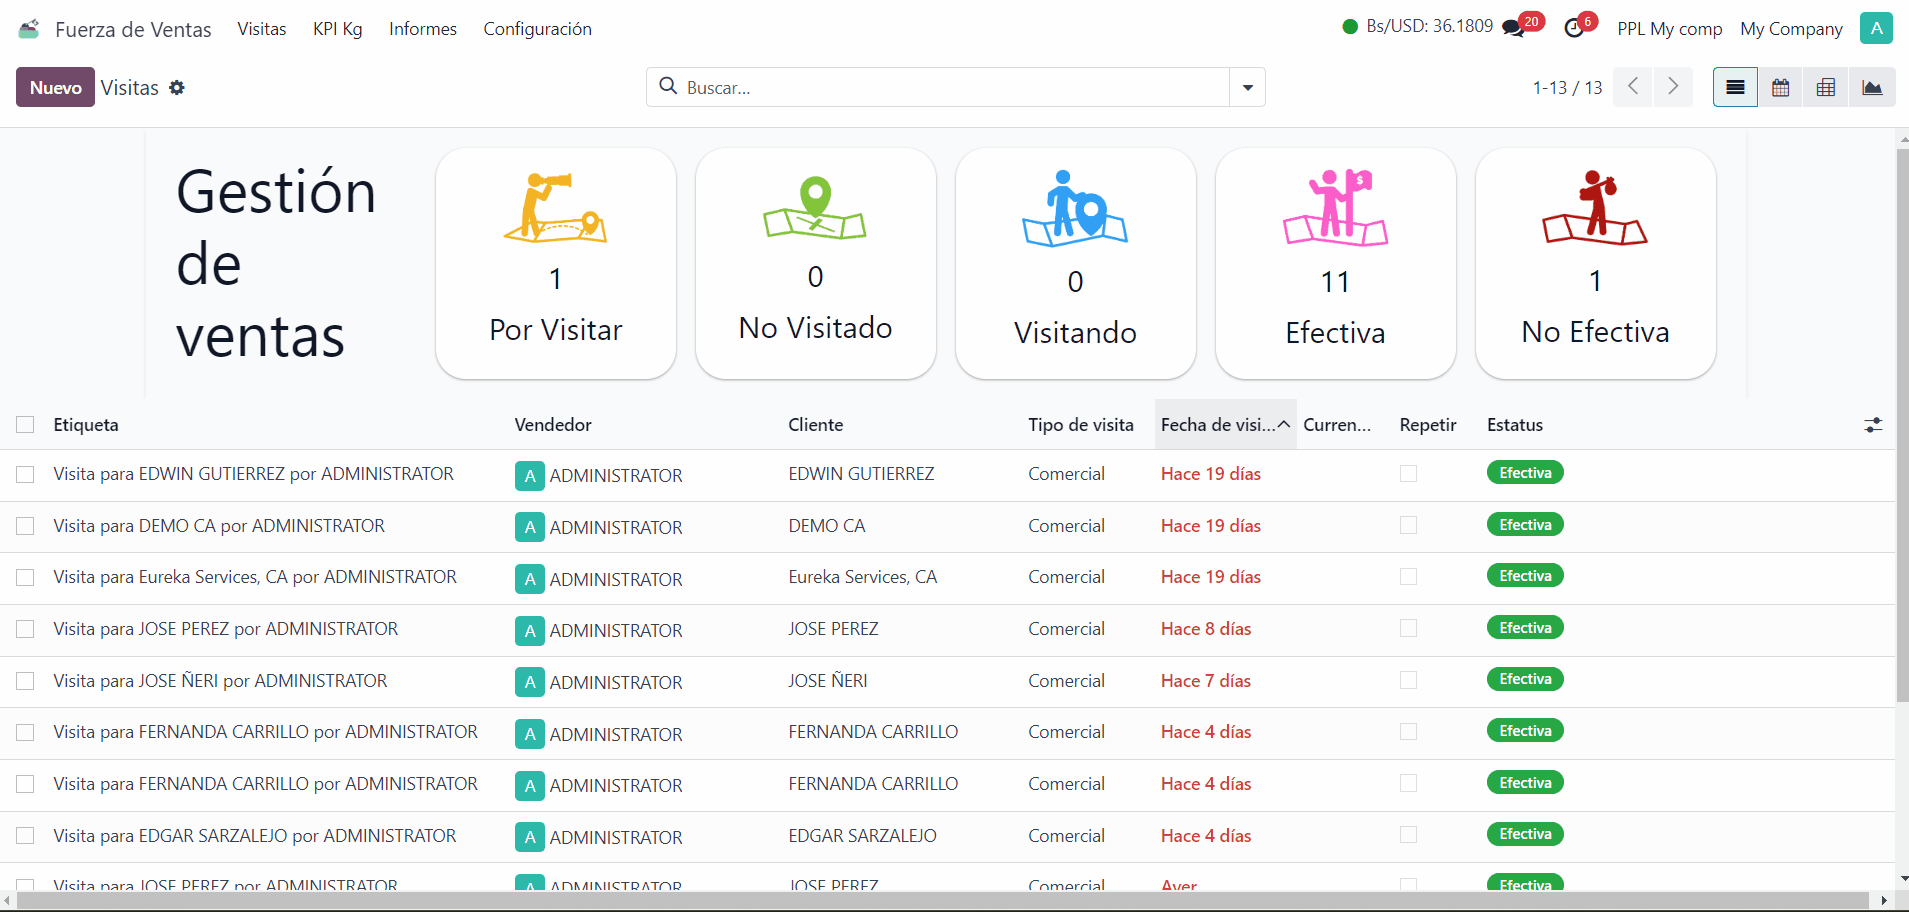The image size is (1909, 912).
Task: Toggle 'Fecha de visita' column sort direction
Action: [1223, 424]
